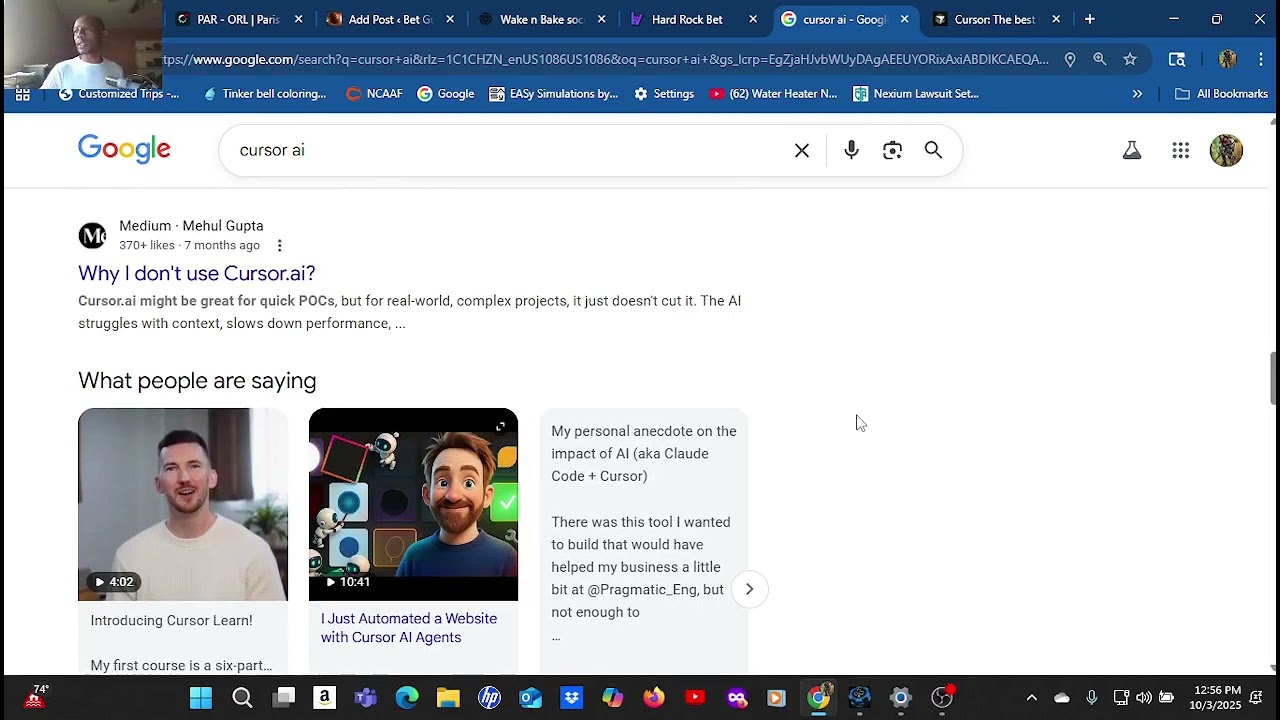This screenshot has height=720, width=1280.
Task: Play 'Introducing Cursor Learn!' video thumbnail
Action: [x=183, y=504]
